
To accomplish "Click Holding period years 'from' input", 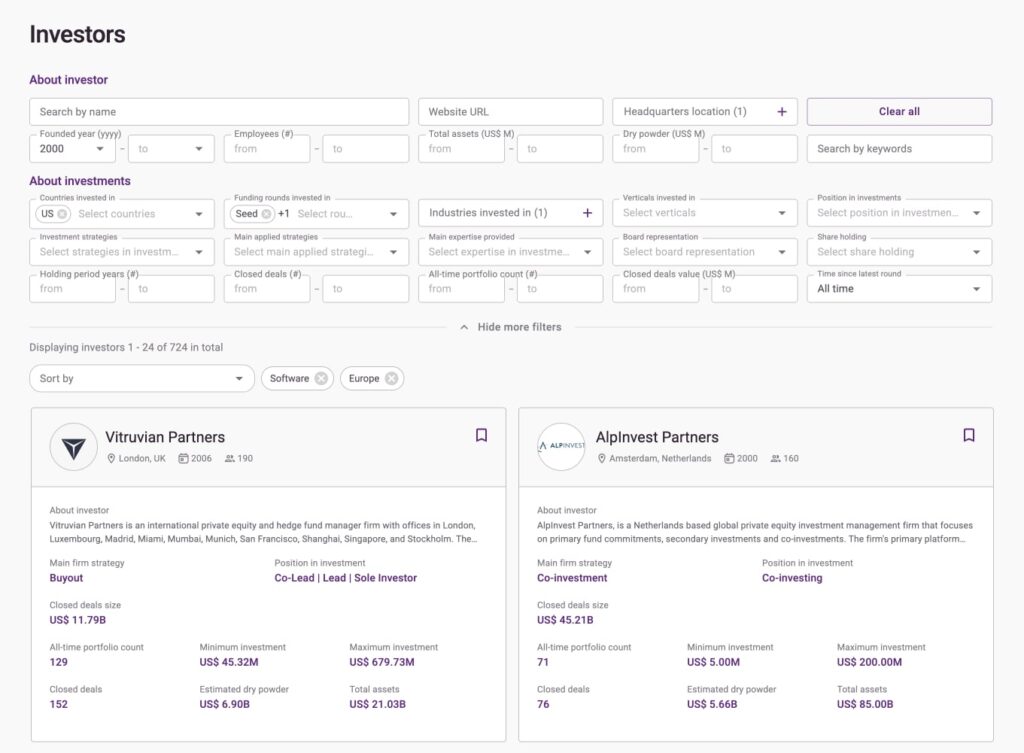I will click(72, 289).
